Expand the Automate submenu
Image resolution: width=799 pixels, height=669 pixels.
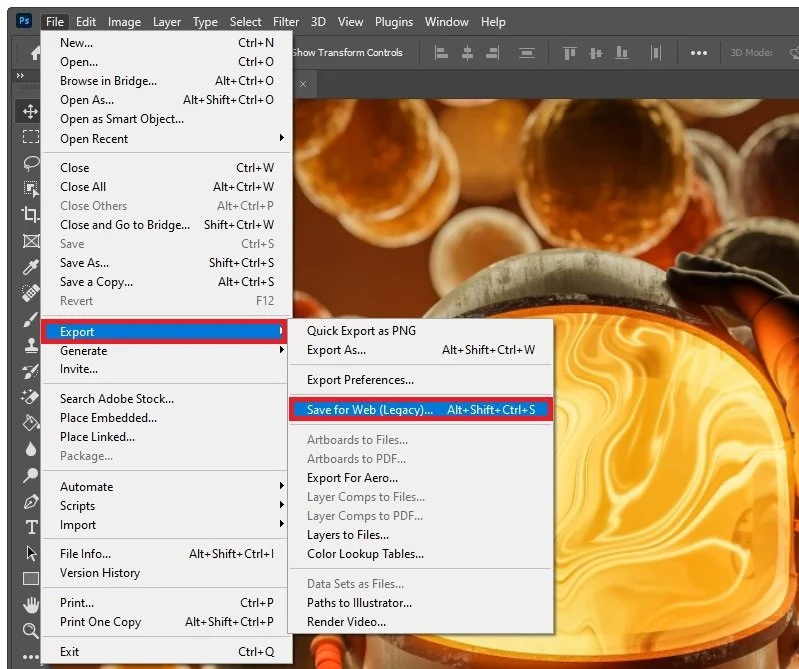(x=166, y=487)
